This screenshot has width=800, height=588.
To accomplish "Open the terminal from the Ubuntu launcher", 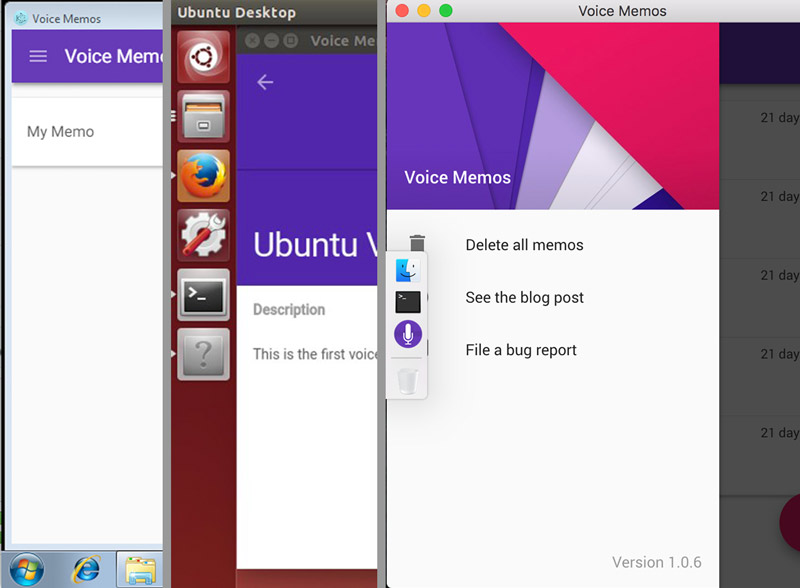I will coord(203,295).
